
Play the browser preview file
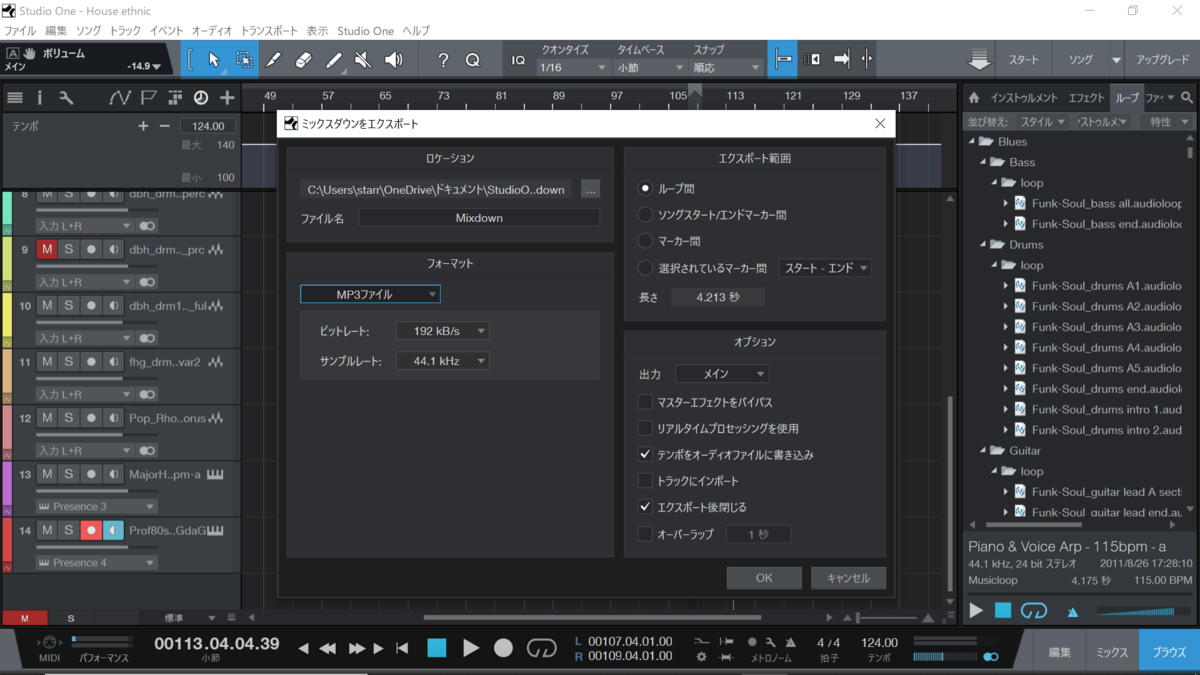976,610
